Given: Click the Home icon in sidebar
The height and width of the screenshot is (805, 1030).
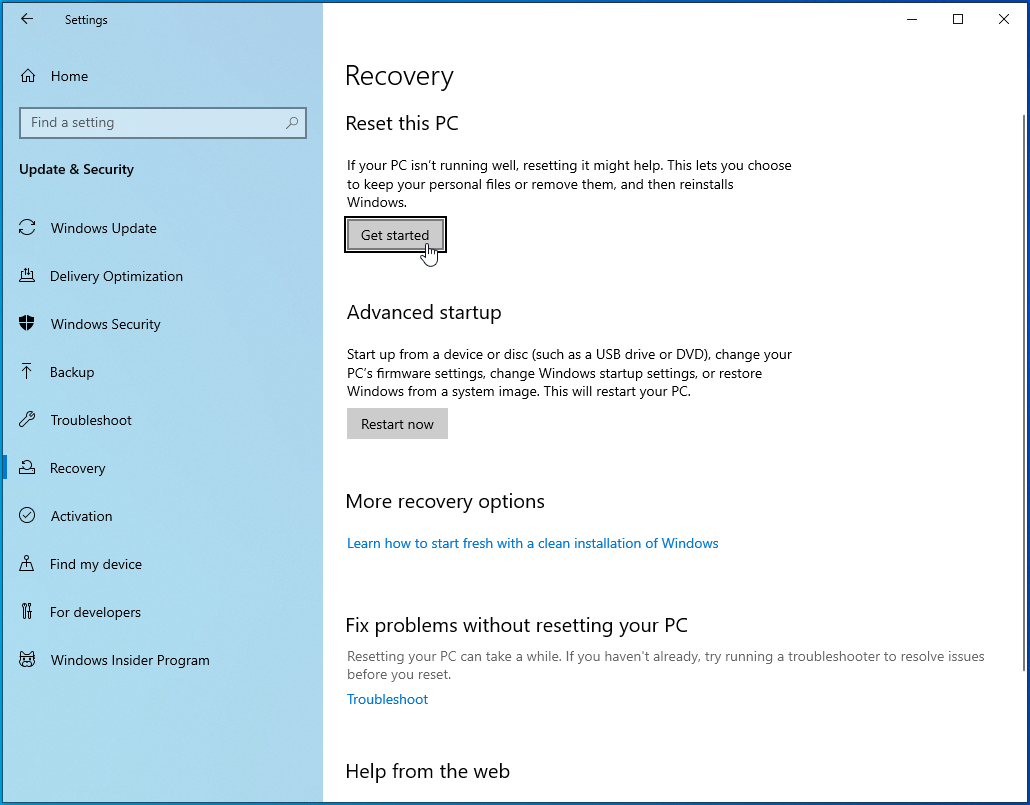Looking at the screenshot, I should tap(28, 76).
